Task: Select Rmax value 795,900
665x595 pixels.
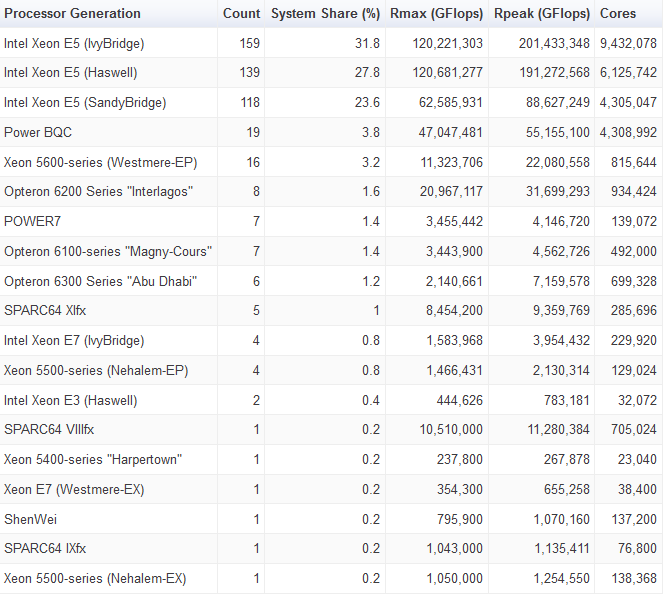Action: [460, 520]
